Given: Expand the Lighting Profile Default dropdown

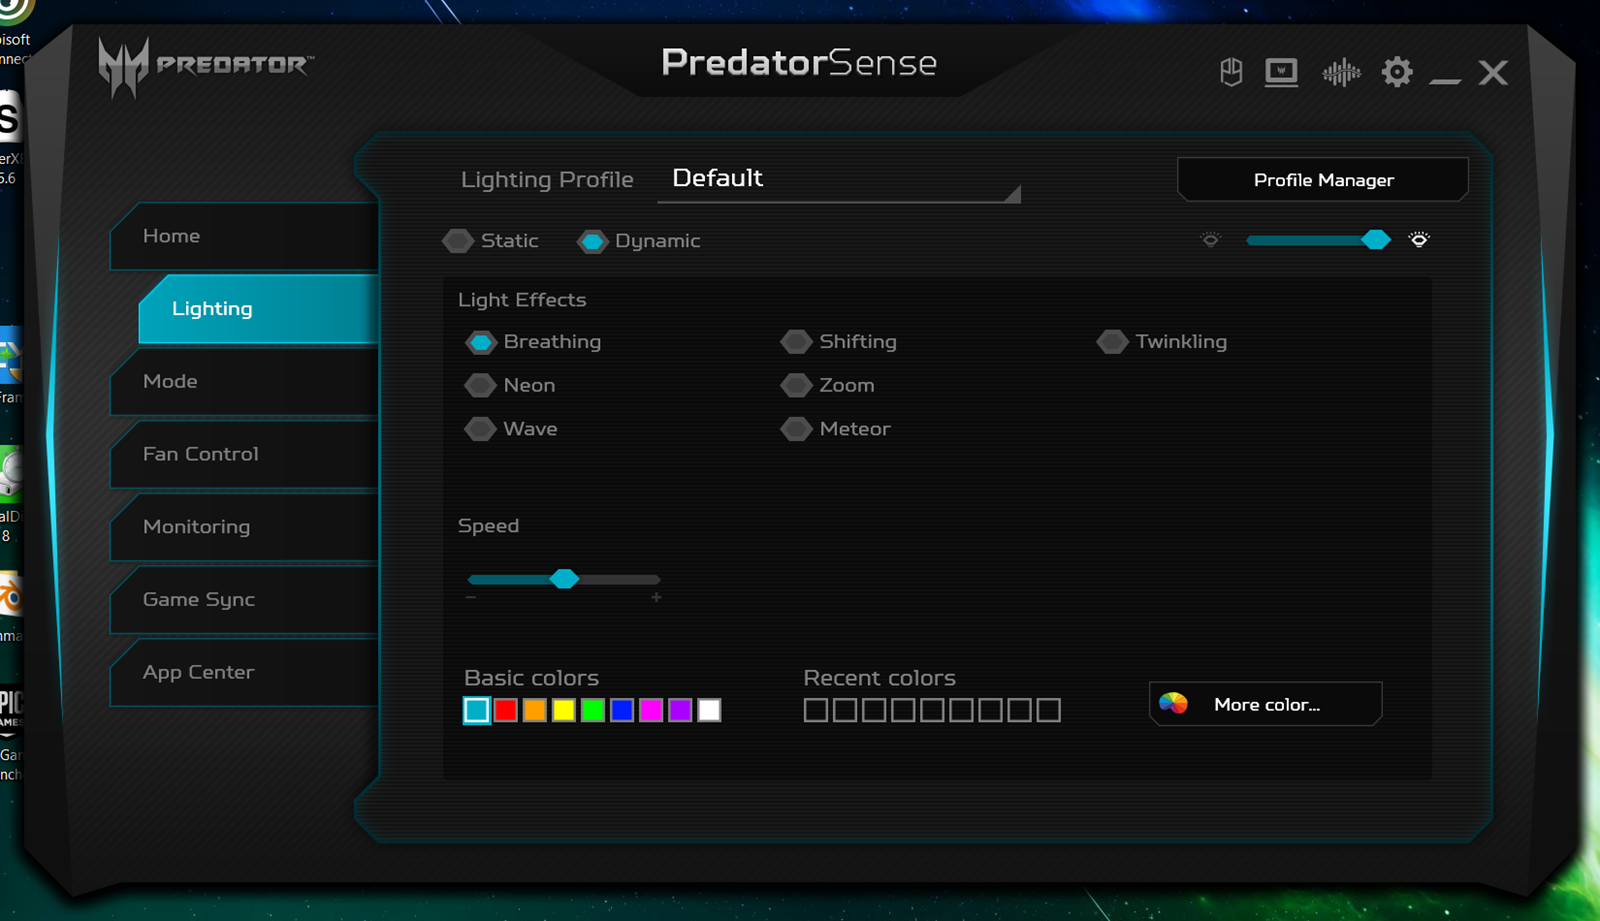Looking at the screenshot, I should coord(839,179).
